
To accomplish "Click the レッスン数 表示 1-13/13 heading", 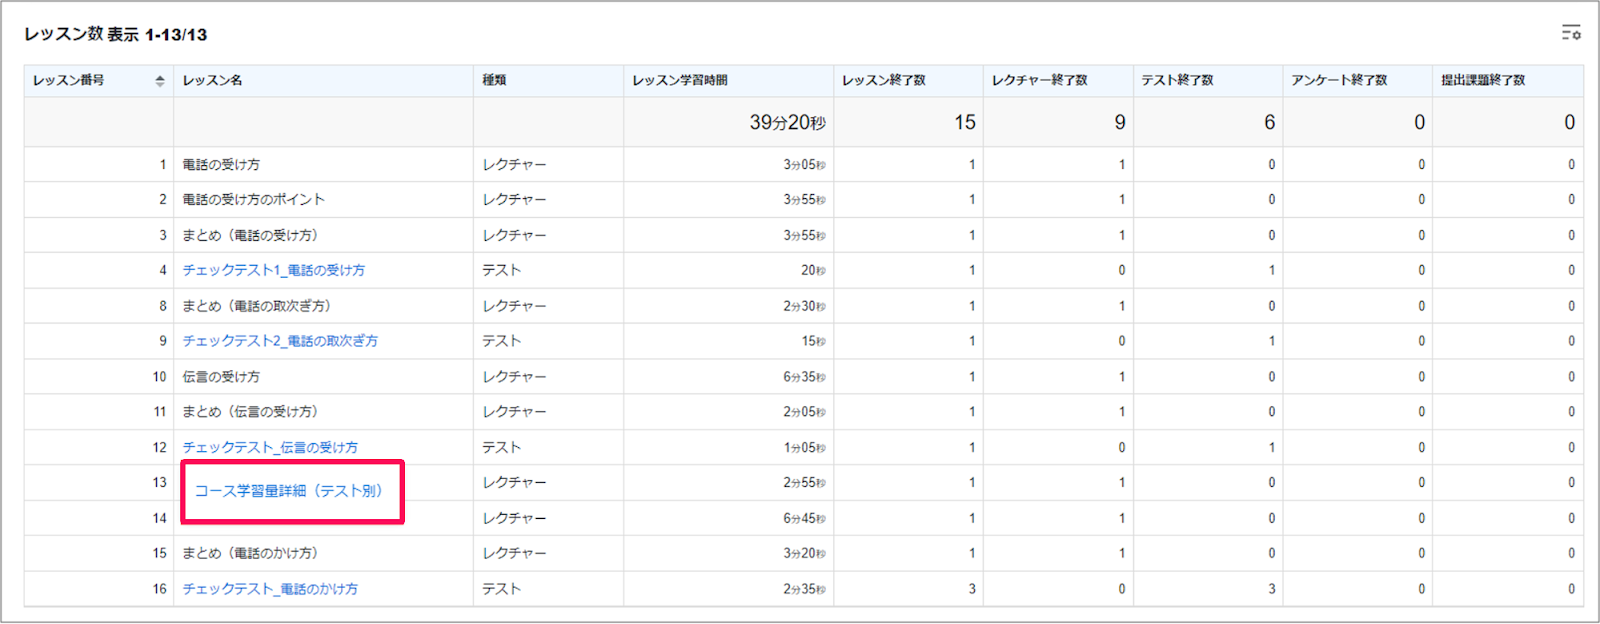I will coord(116,34).
